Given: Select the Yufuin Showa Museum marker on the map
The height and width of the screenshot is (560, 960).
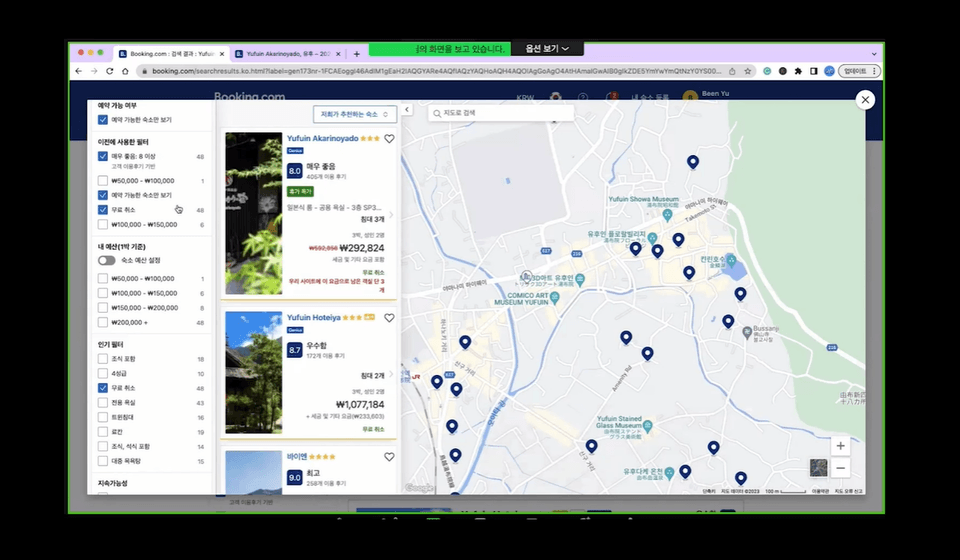Looking at the screenshot, I should [x=667, y=215].
